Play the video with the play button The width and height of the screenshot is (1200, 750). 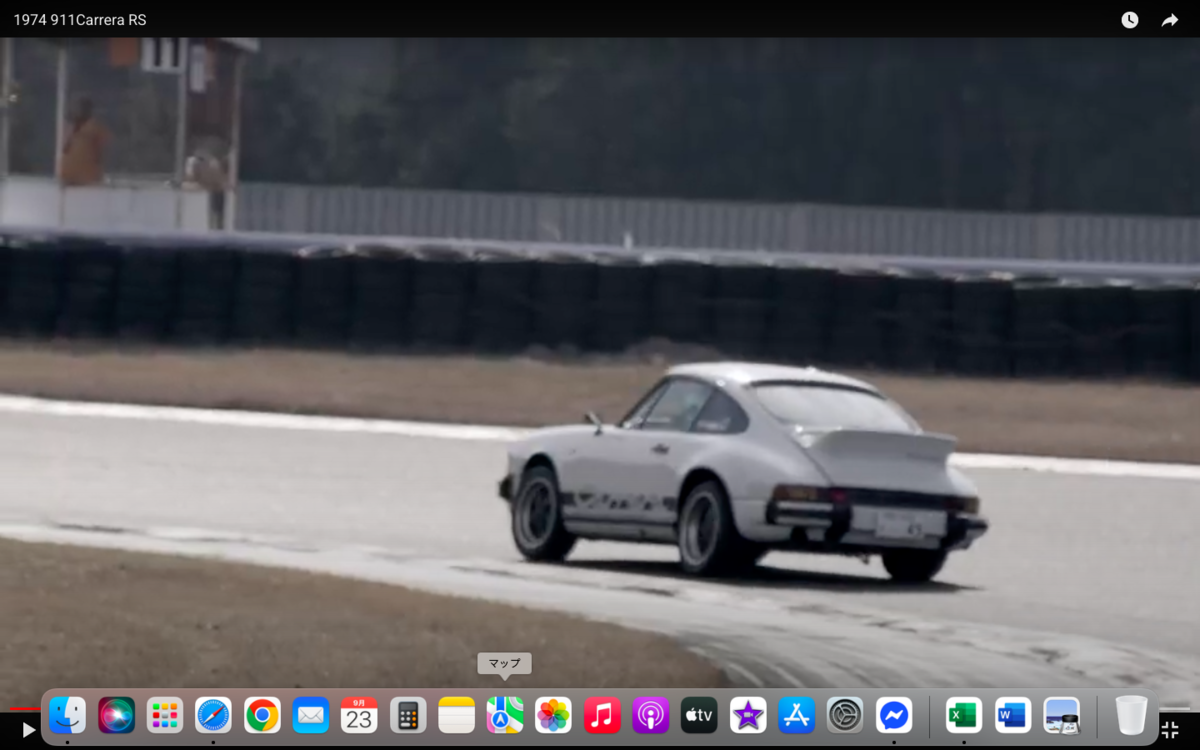coord(28,730)
